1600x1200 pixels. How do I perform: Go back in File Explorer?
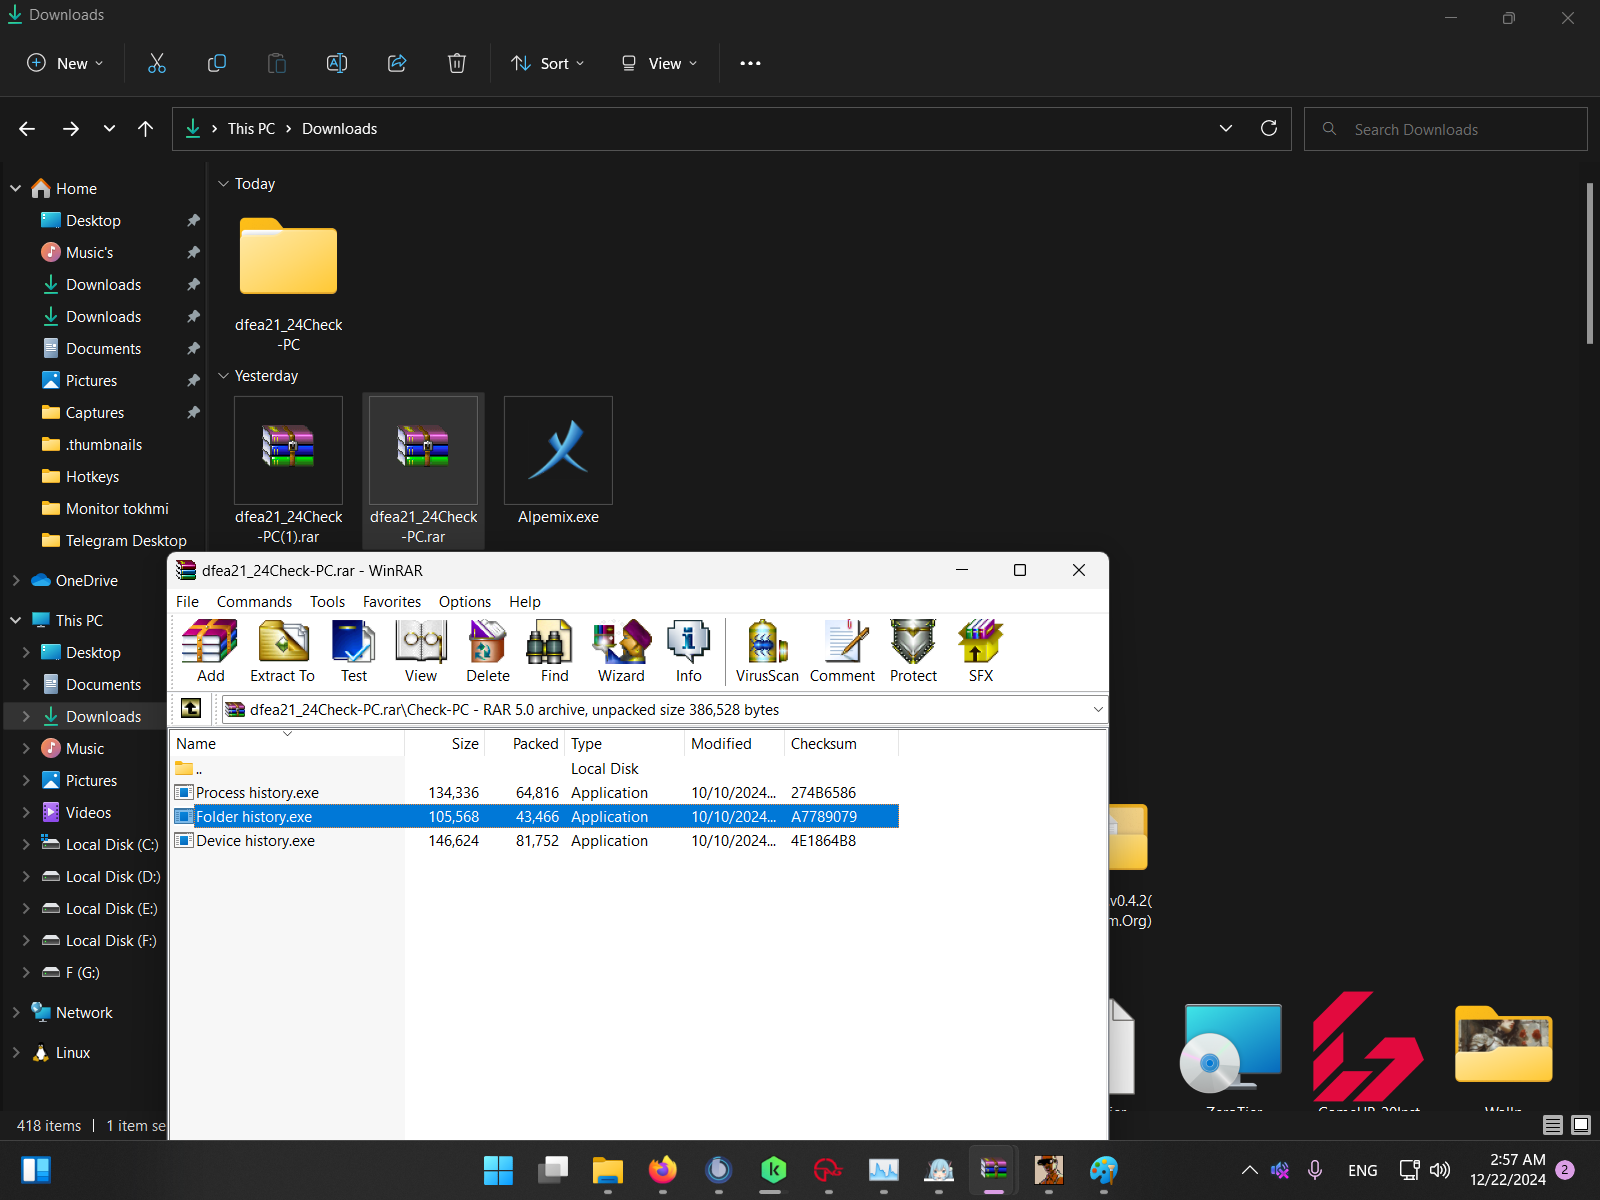coord(27,128)
